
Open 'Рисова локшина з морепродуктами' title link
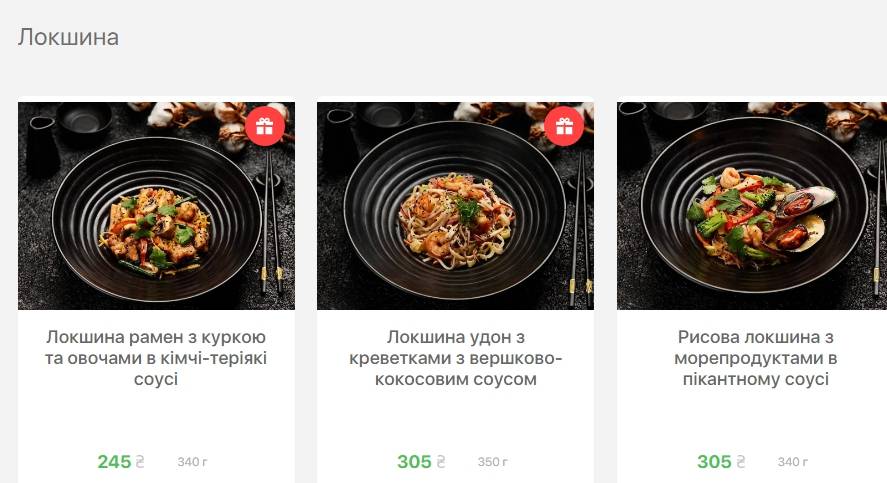755,358
